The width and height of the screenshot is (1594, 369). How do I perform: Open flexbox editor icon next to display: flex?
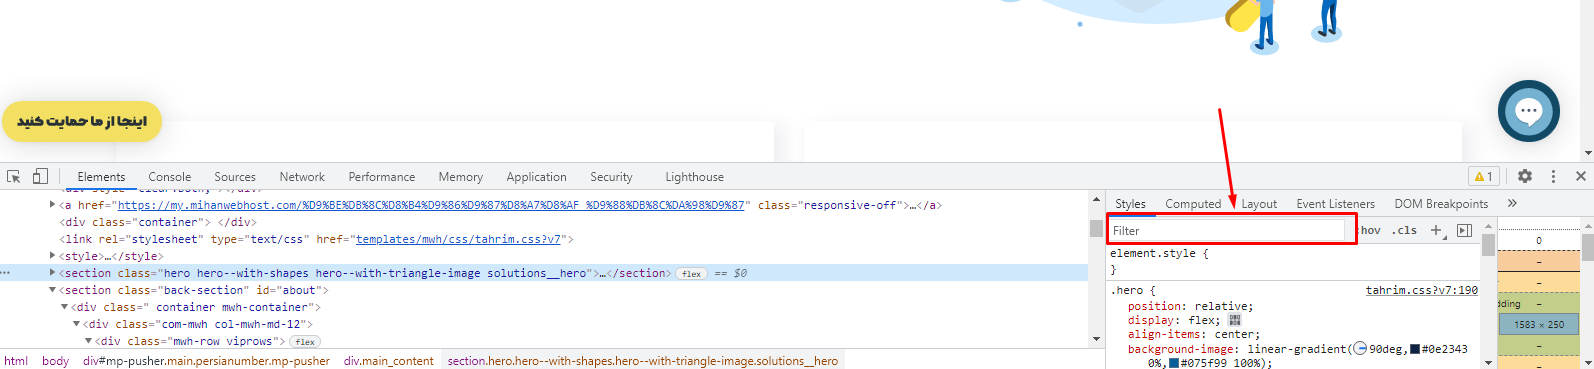tap(1234, 320)
